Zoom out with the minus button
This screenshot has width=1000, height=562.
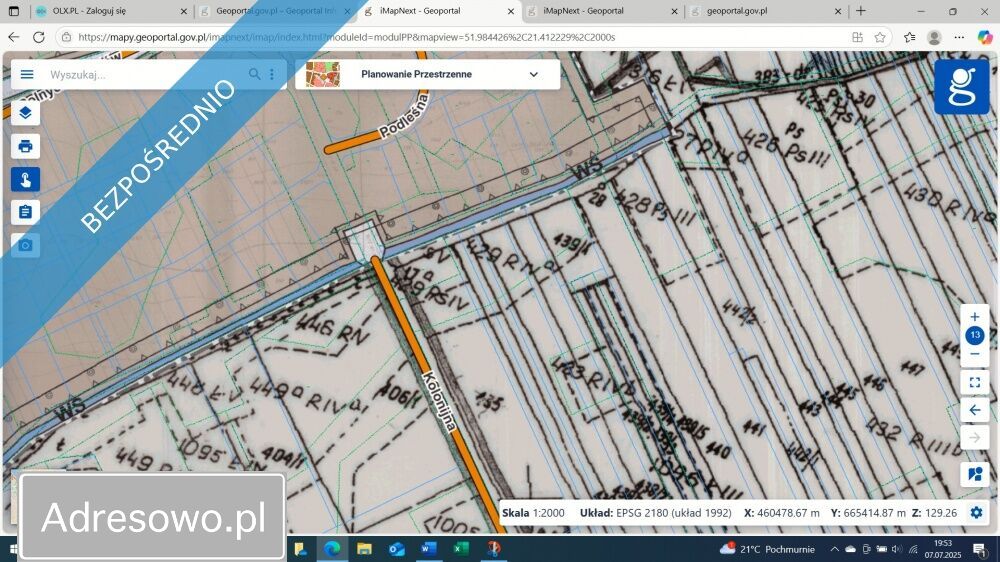click(974, 355)
